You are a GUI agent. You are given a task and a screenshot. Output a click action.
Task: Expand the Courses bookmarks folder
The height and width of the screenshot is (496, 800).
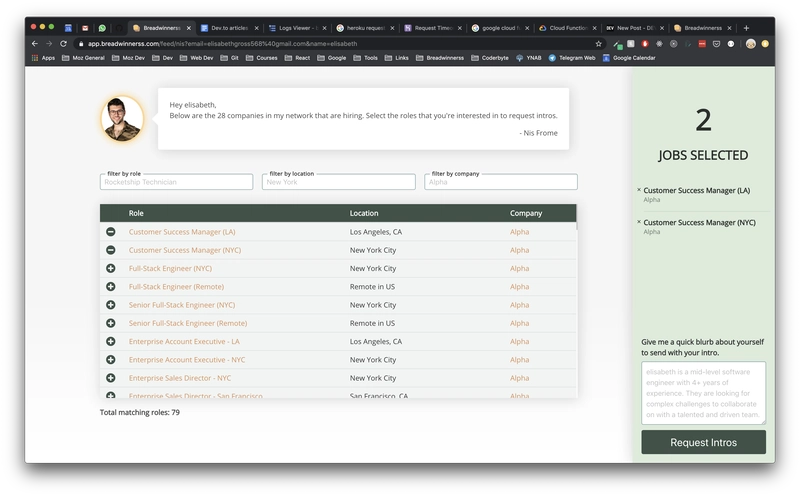point(262,58)
